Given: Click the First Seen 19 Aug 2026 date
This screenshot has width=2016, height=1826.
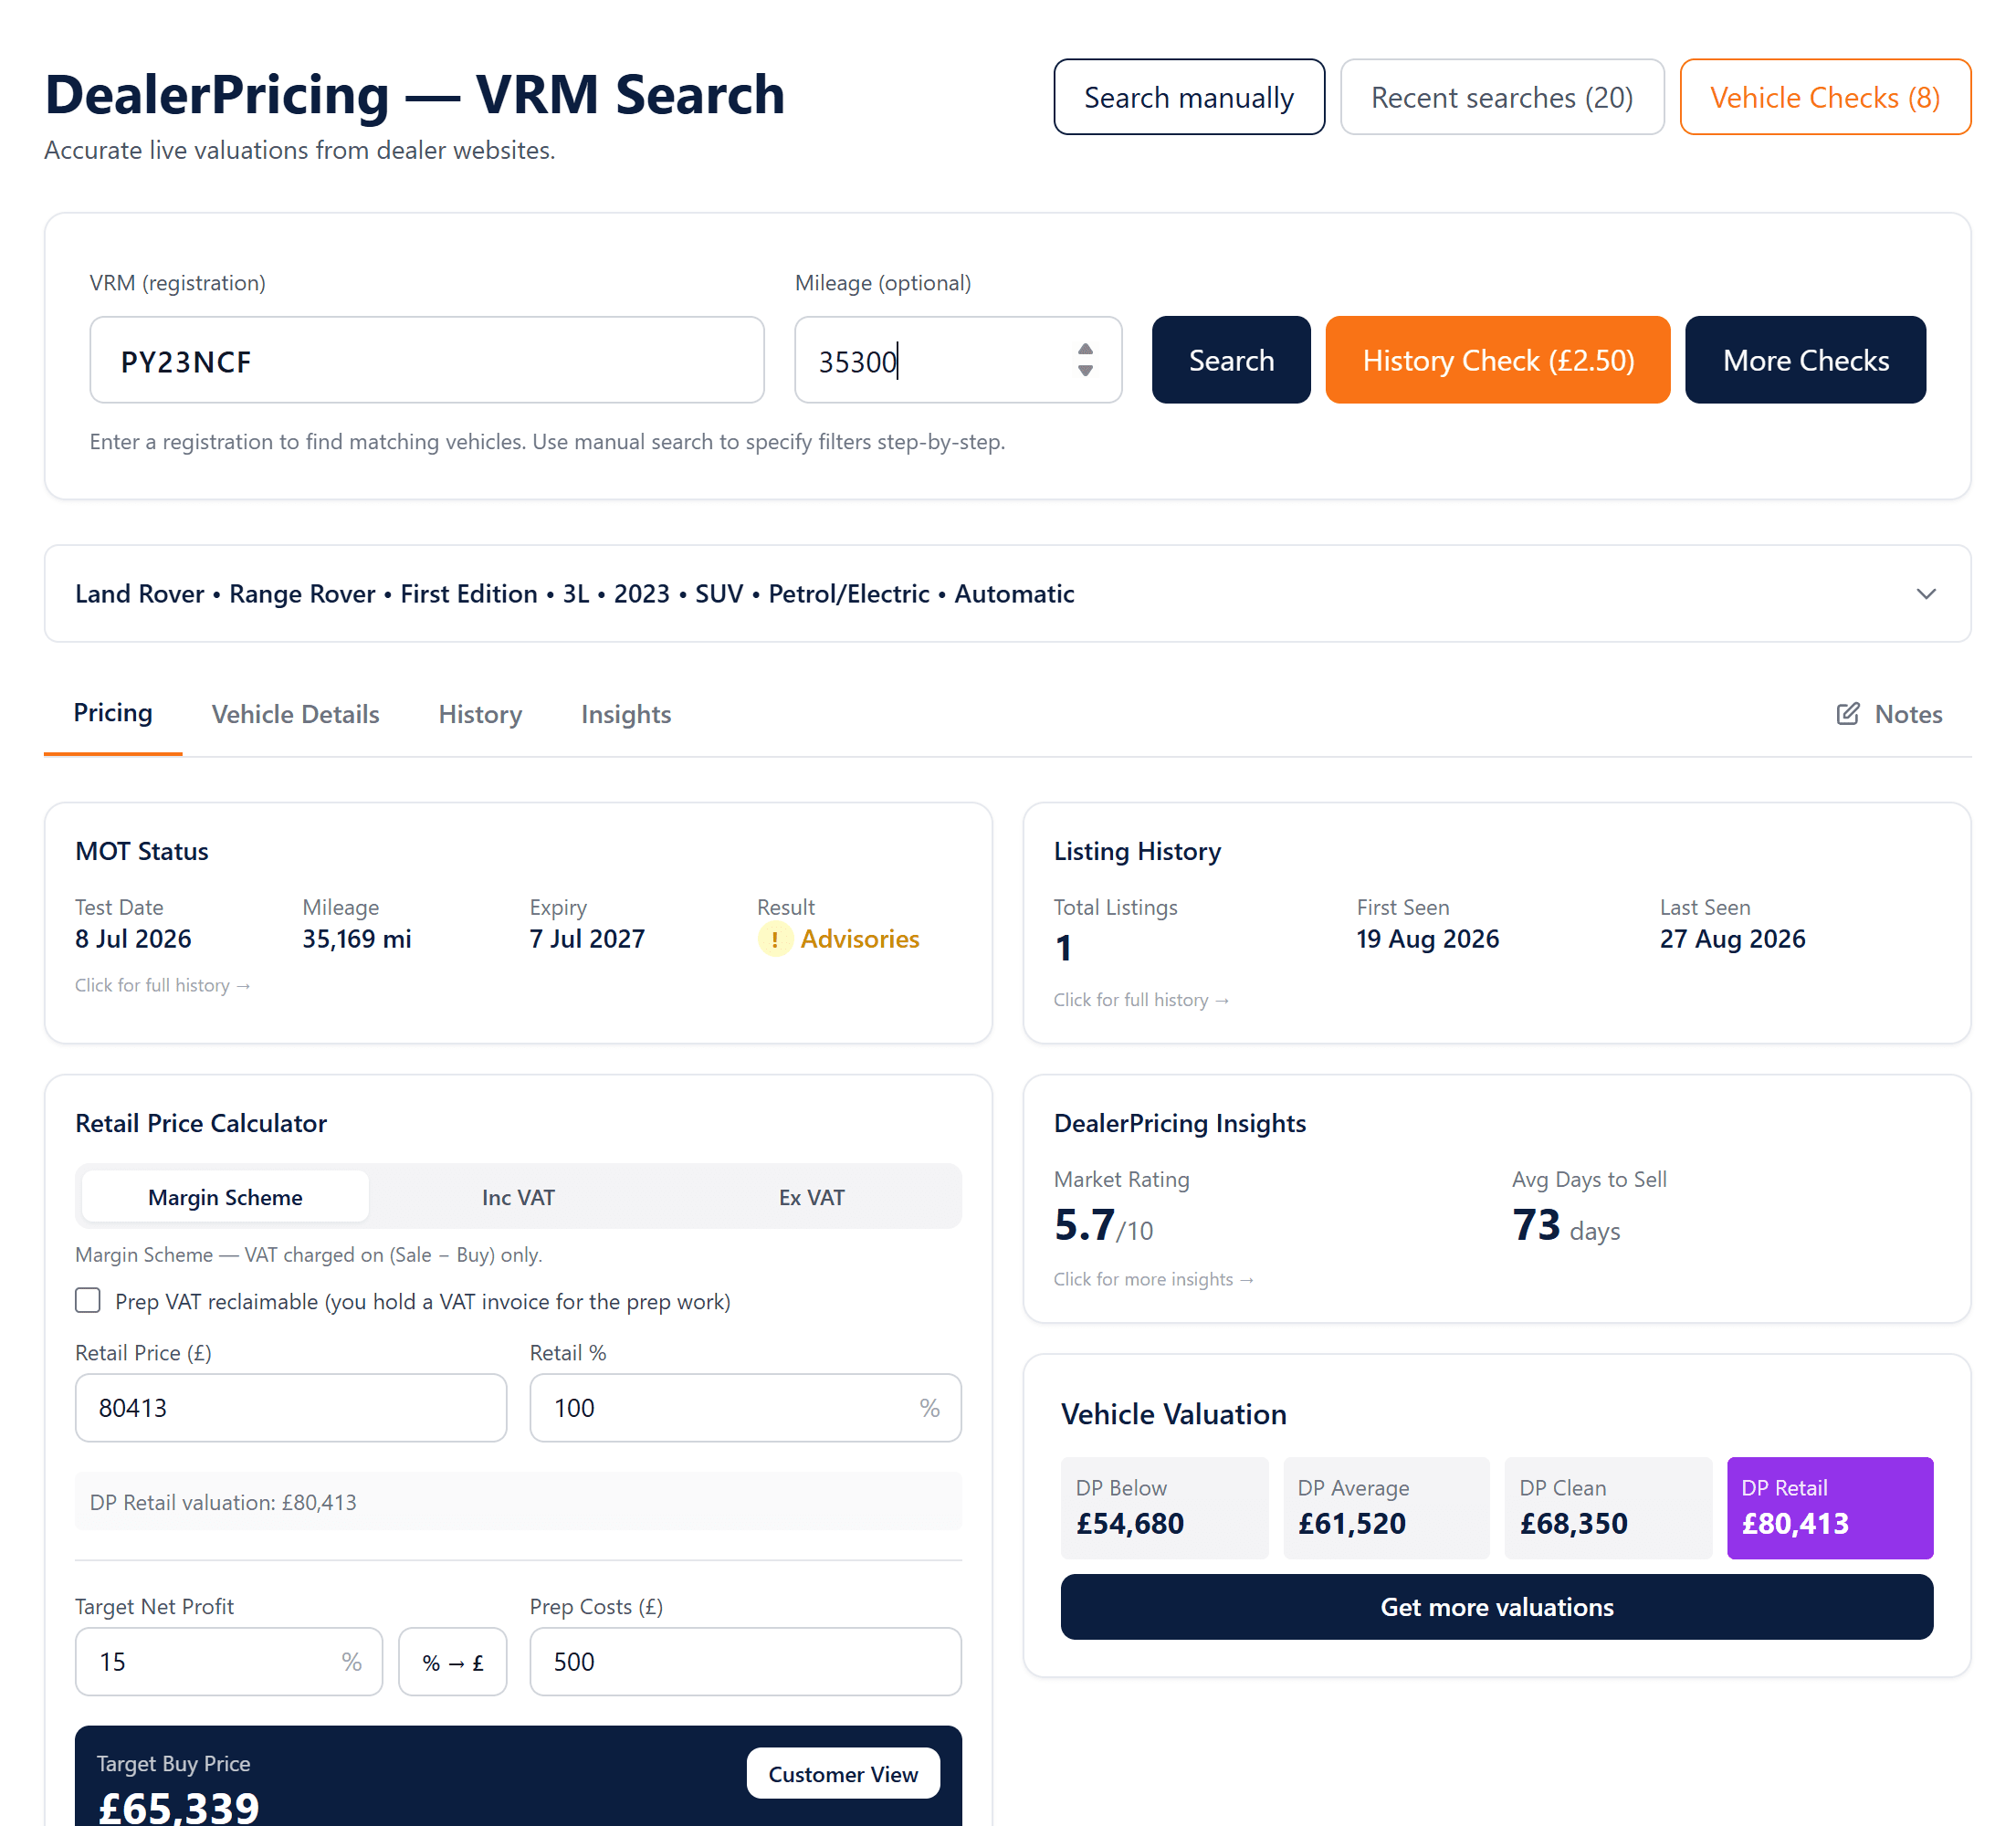Looking at the screenshot, I should tap(1427, 939).
